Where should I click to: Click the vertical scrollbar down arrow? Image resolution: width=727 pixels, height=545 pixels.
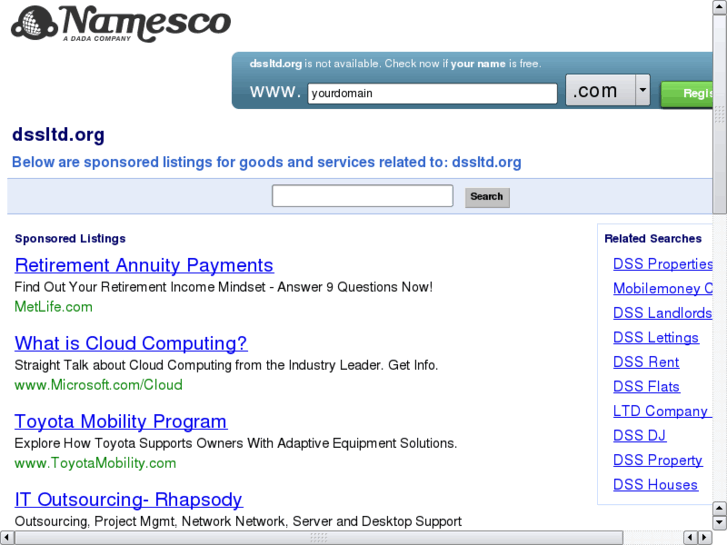720,523
